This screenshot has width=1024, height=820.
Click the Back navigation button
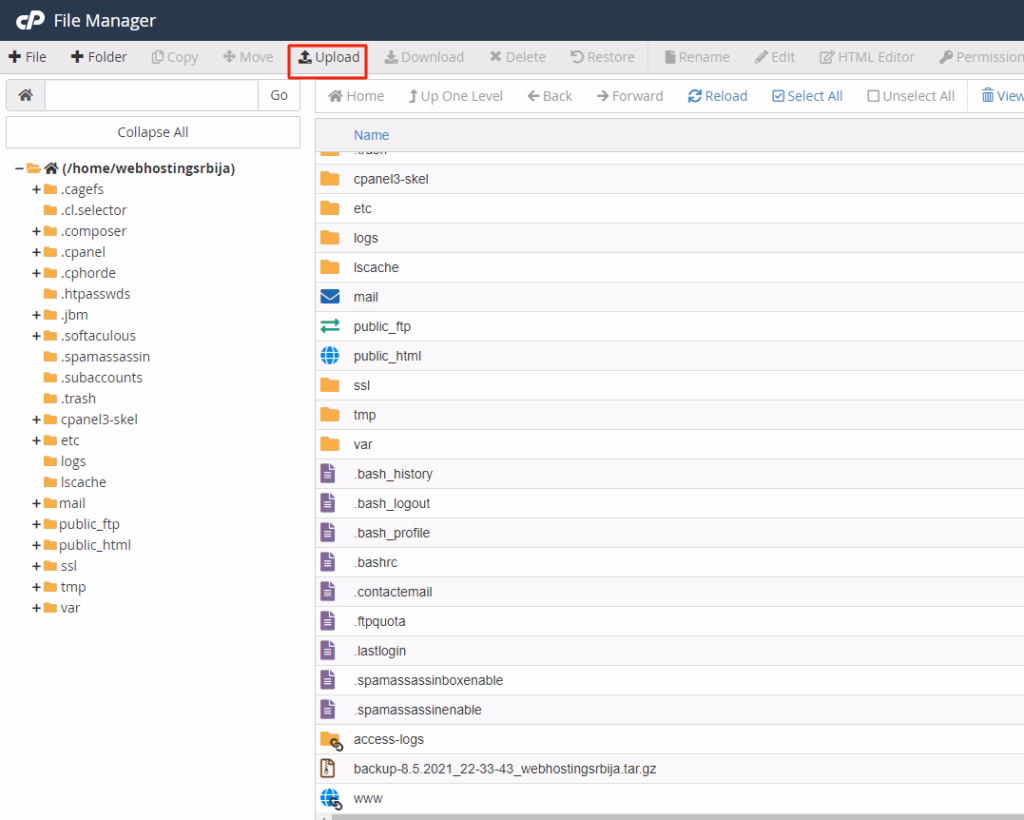[x=550, y=96]
